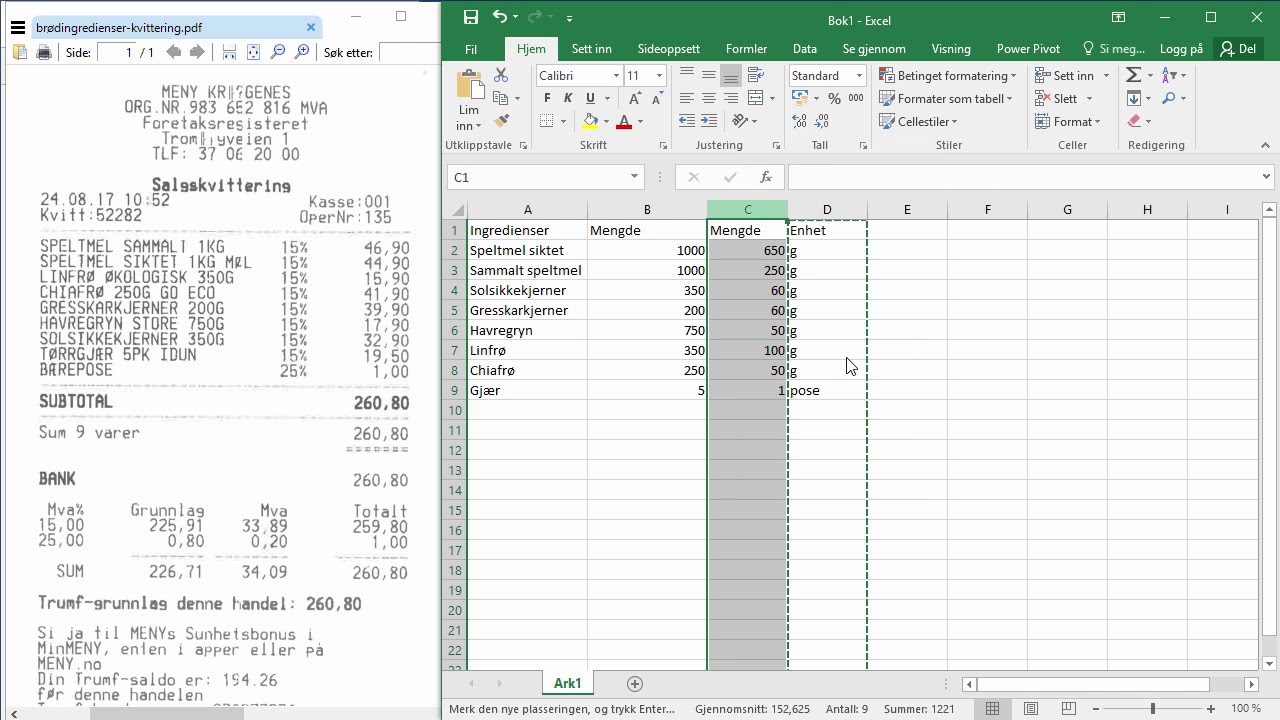Viewport: 1280px width, 720px height.
Task: Click AutoSum sigma icon
Action: tap(1134, 75)
